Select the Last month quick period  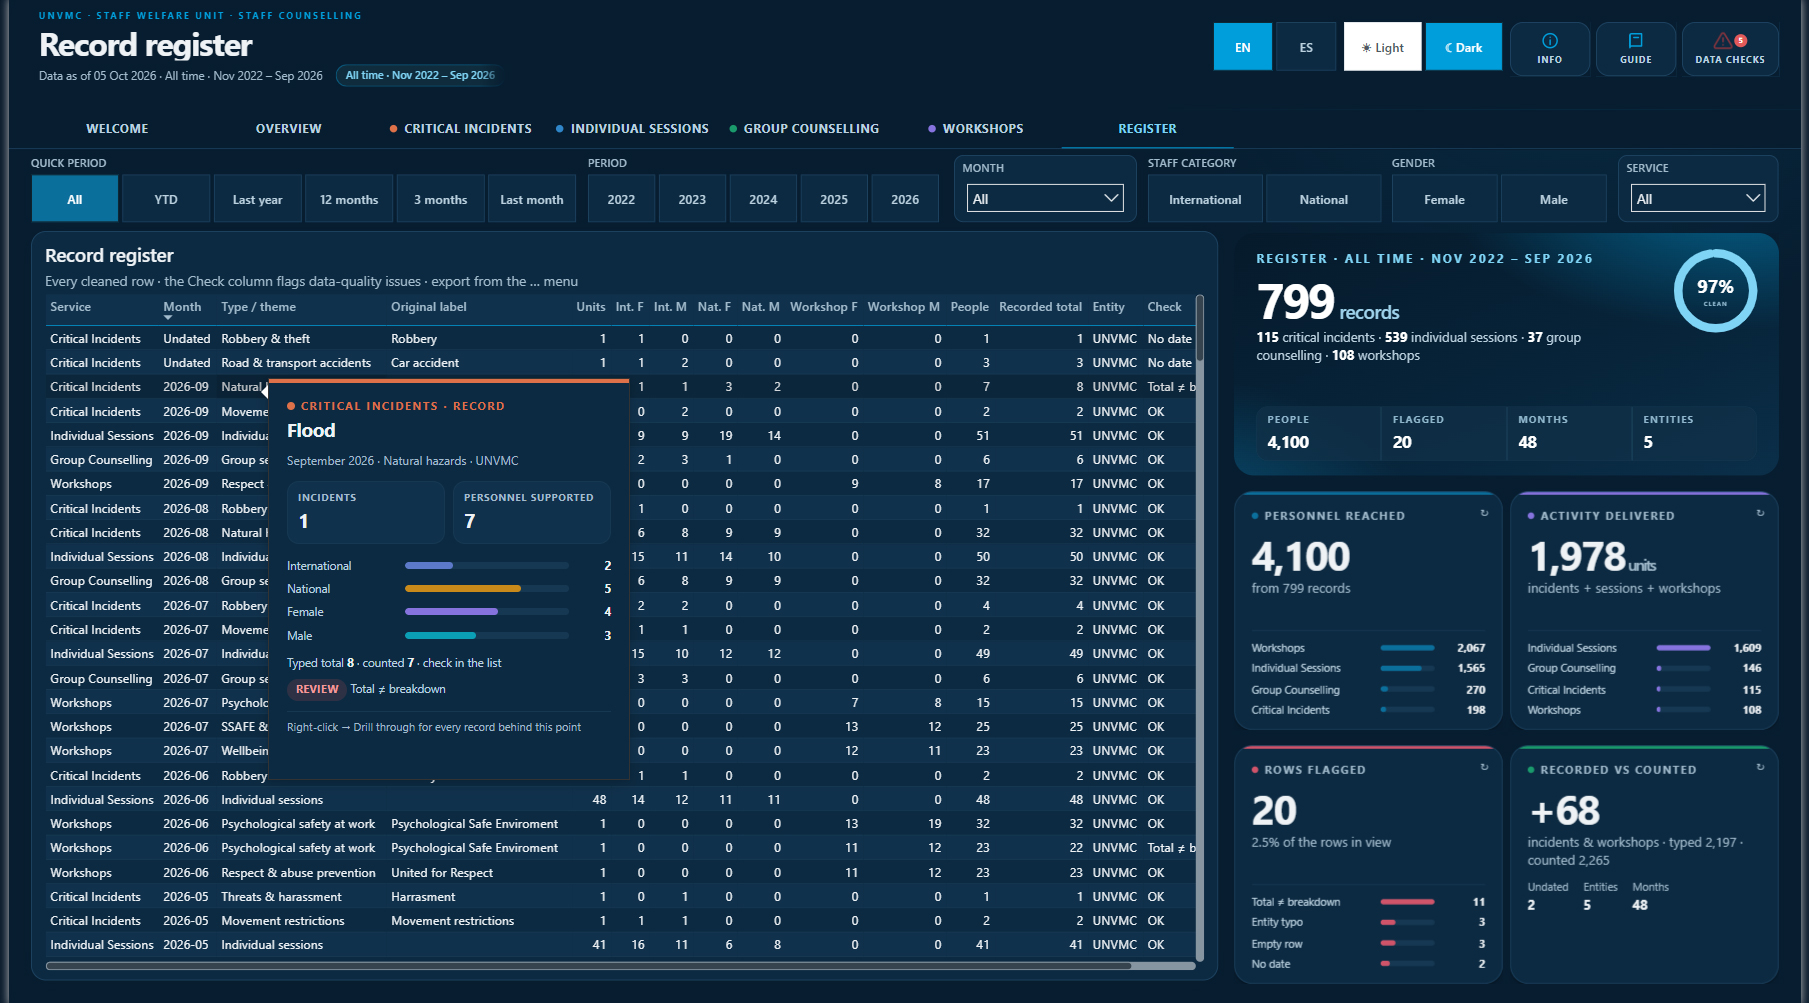pyautogui.click(x=531, y=199)
